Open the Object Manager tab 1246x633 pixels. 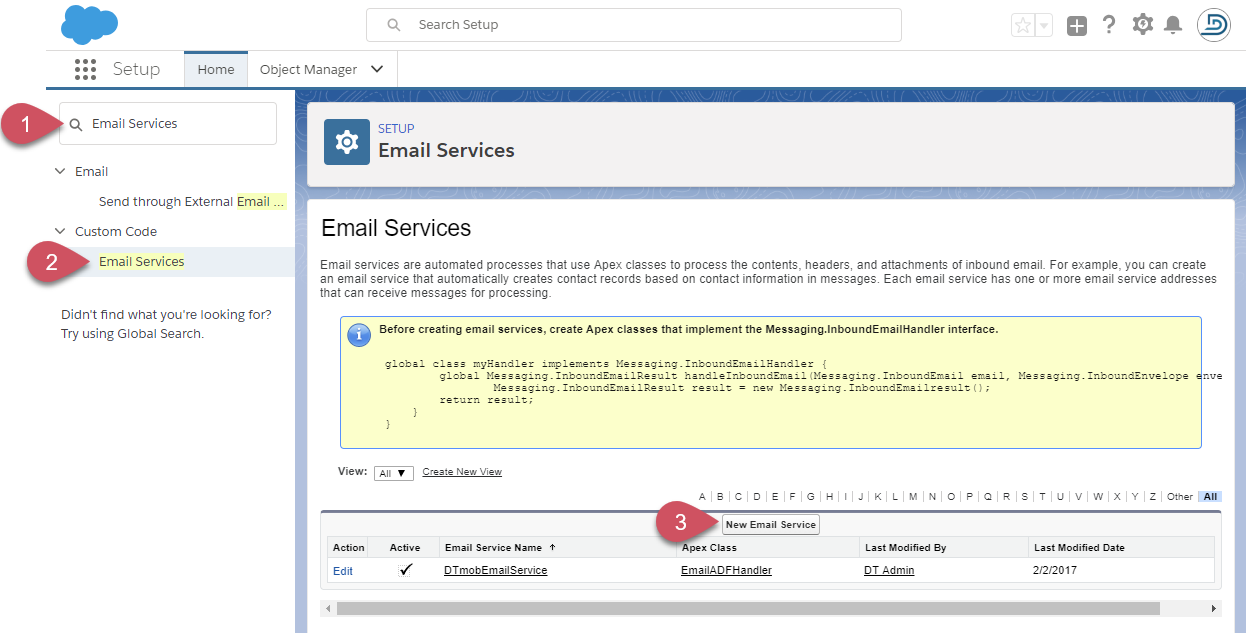coord(308,69)
